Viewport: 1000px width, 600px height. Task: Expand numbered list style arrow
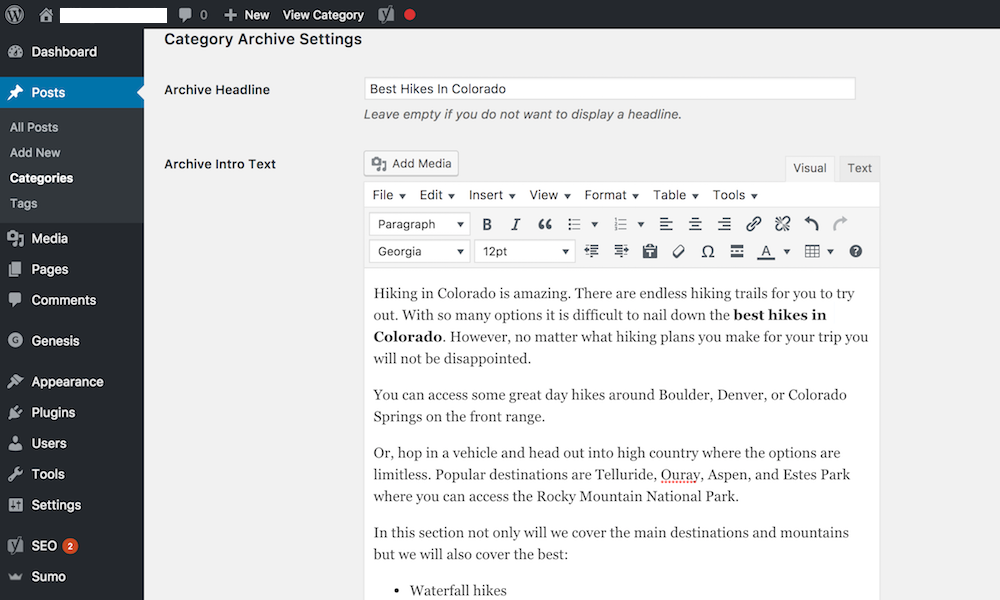pos(641,224)
